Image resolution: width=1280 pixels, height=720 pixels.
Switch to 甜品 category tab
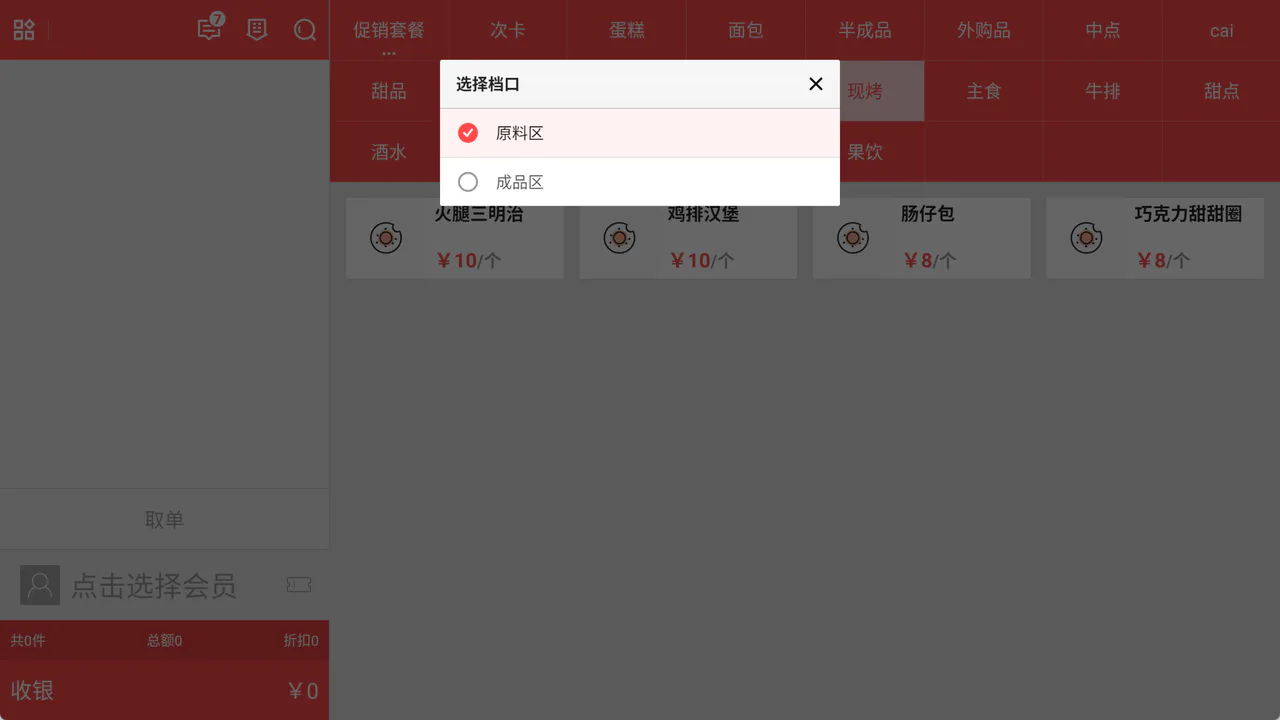click(389, 91)
